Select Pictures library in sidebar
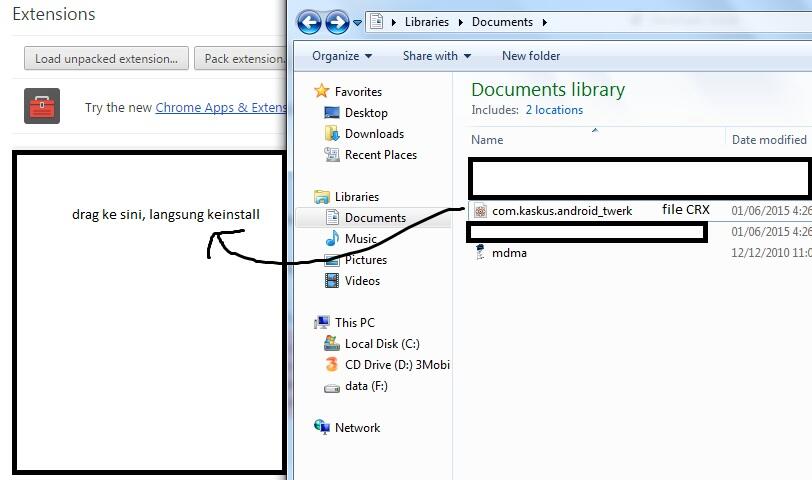Screen dimensions: 812x480 366,260
